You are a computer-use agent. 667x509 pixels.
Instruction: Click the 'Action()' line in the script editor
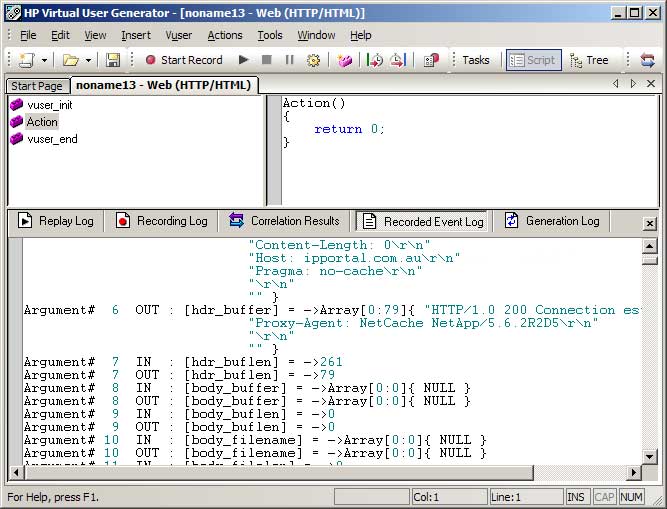[x=314, y=103]
